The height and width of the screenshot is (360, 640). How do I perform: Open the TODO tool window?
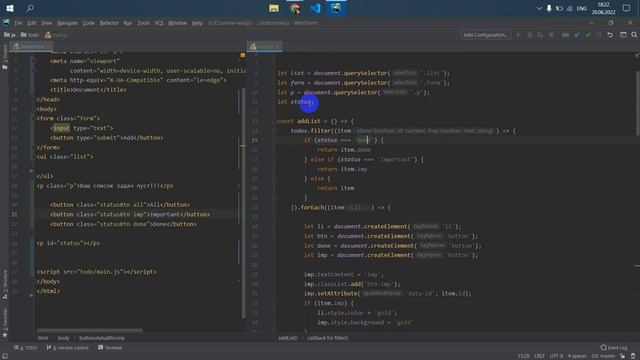pos(25,348)
